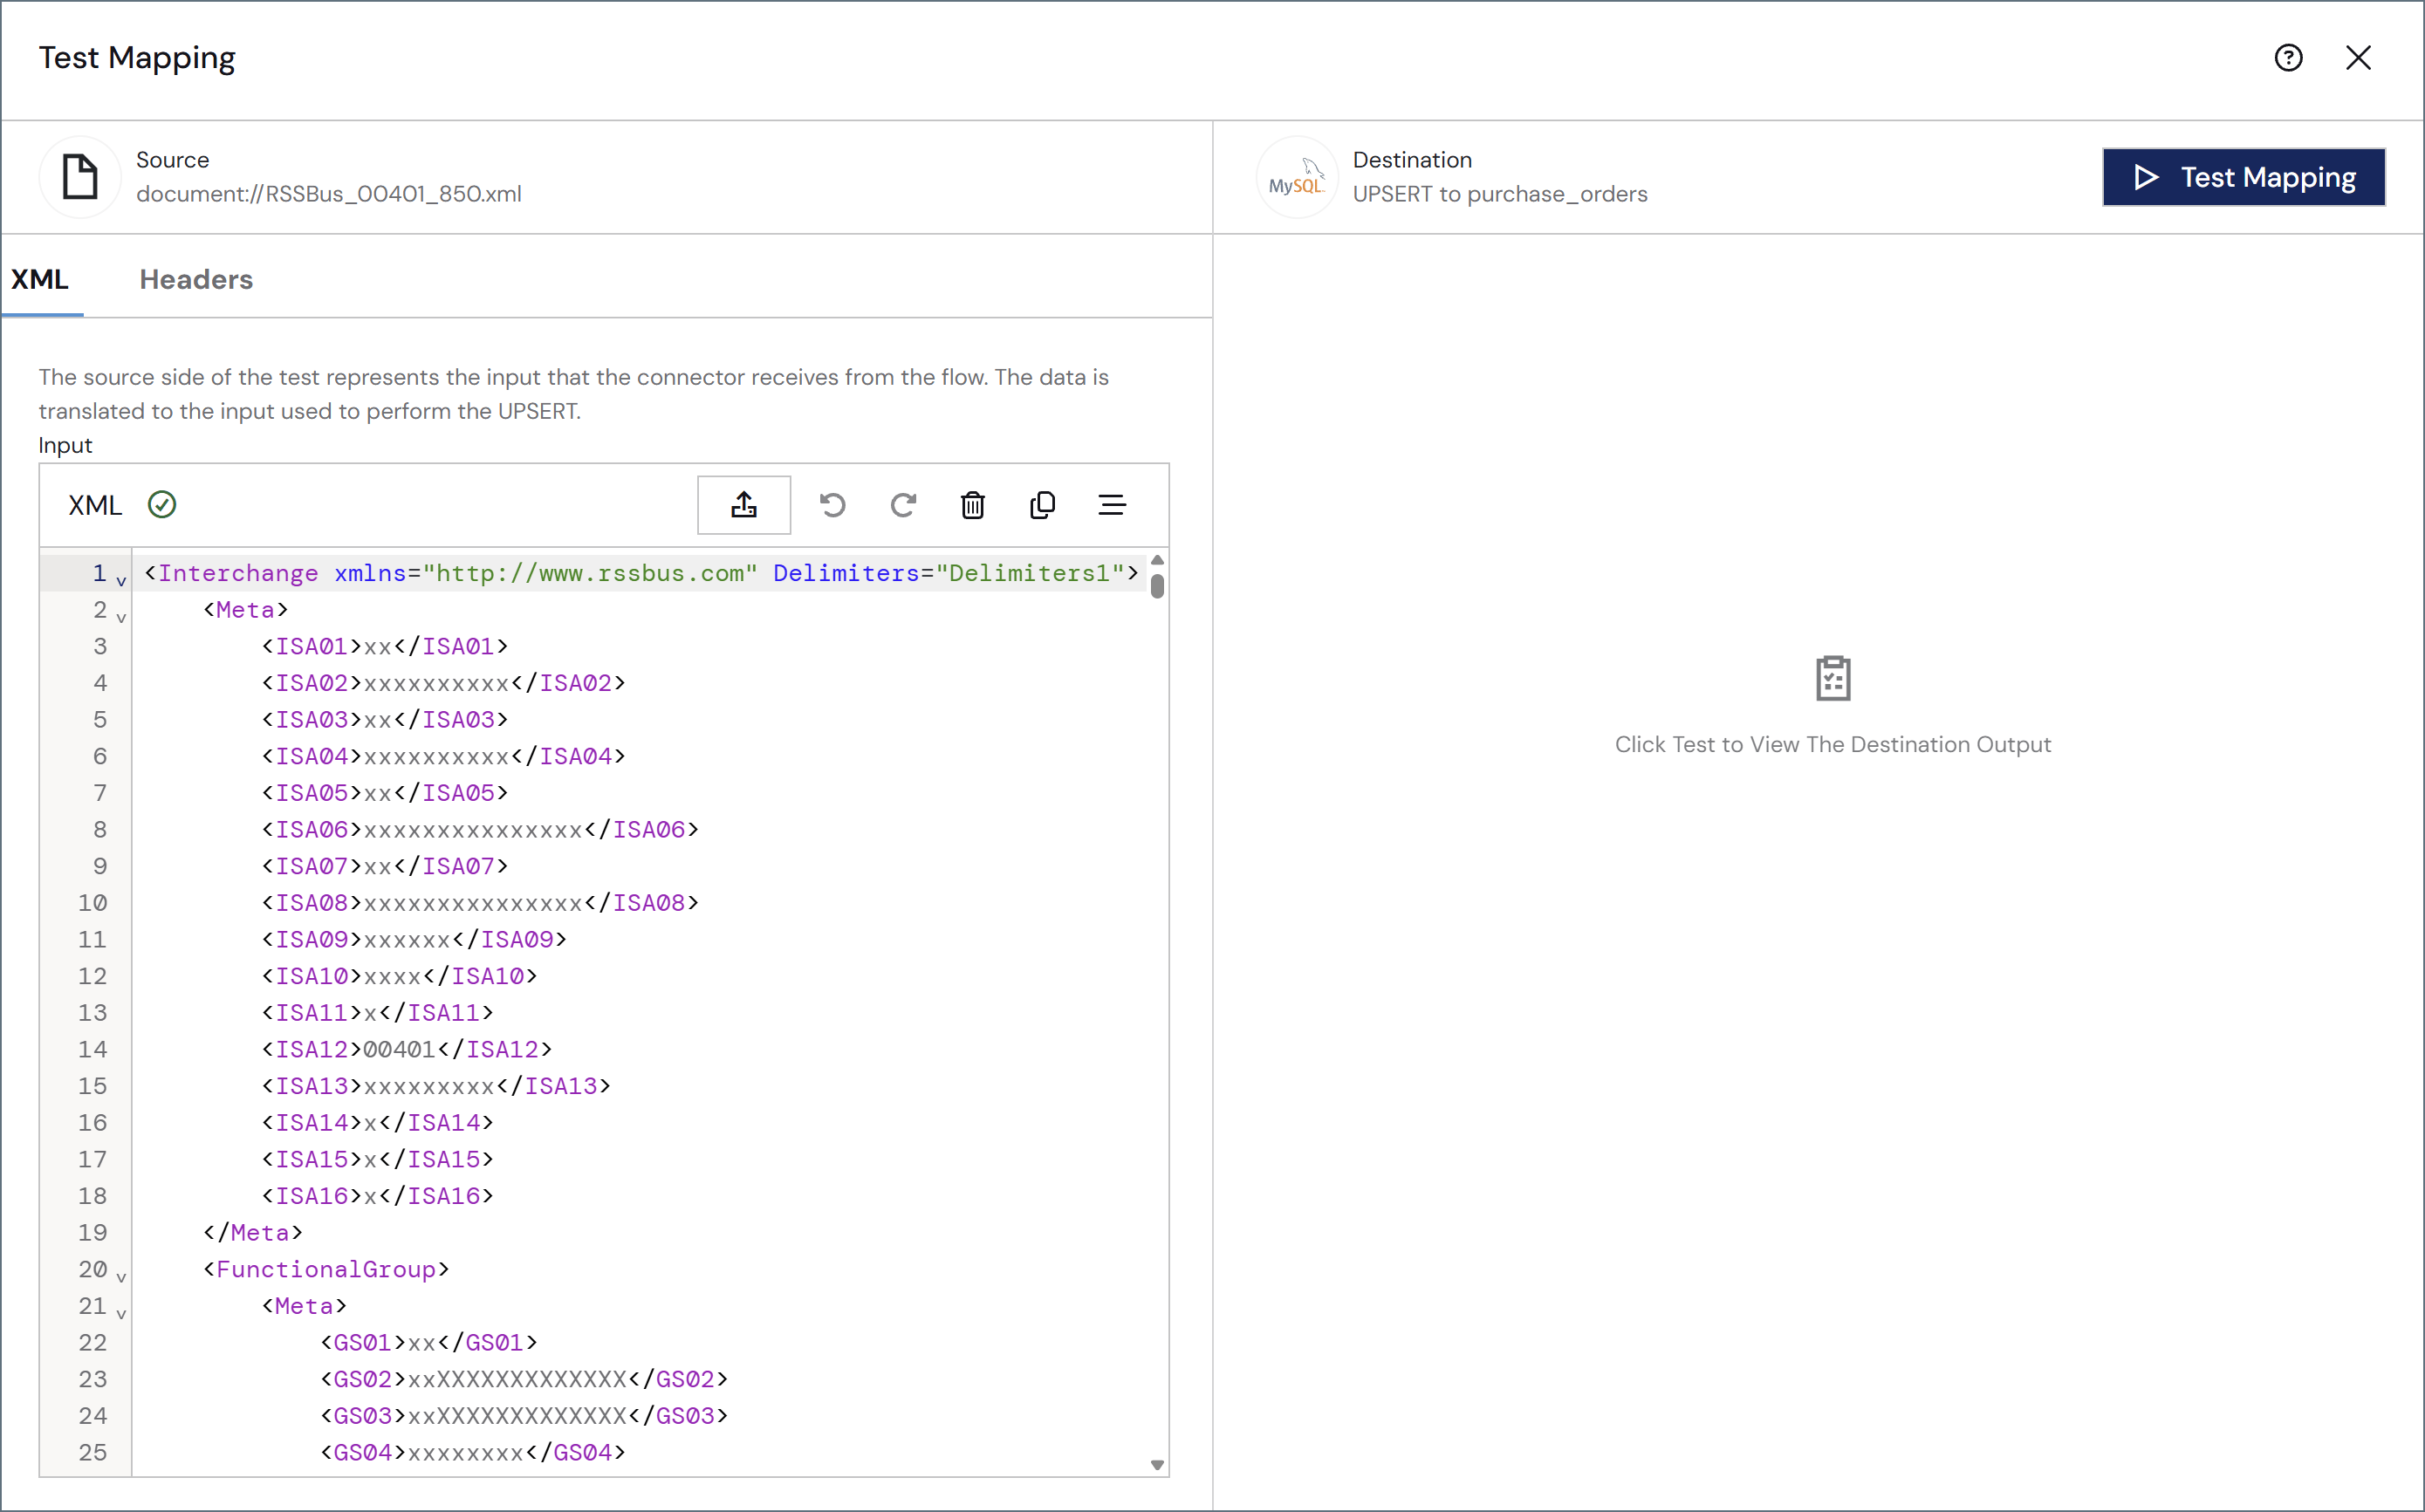Collapse the Interchange element on line 1

[x=121, y=580]
